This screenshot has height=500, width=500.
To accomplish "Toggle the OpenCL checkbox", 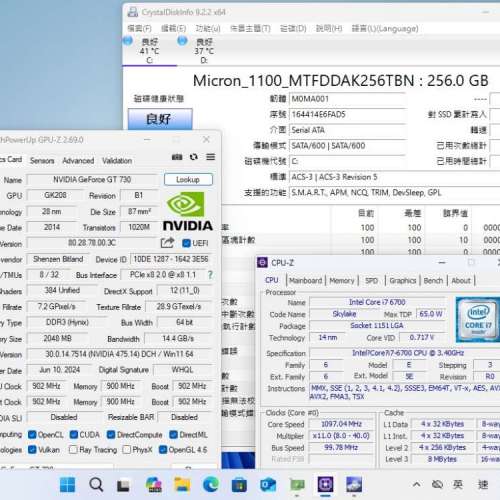I will pyautogui.click(x=32, y=435).
